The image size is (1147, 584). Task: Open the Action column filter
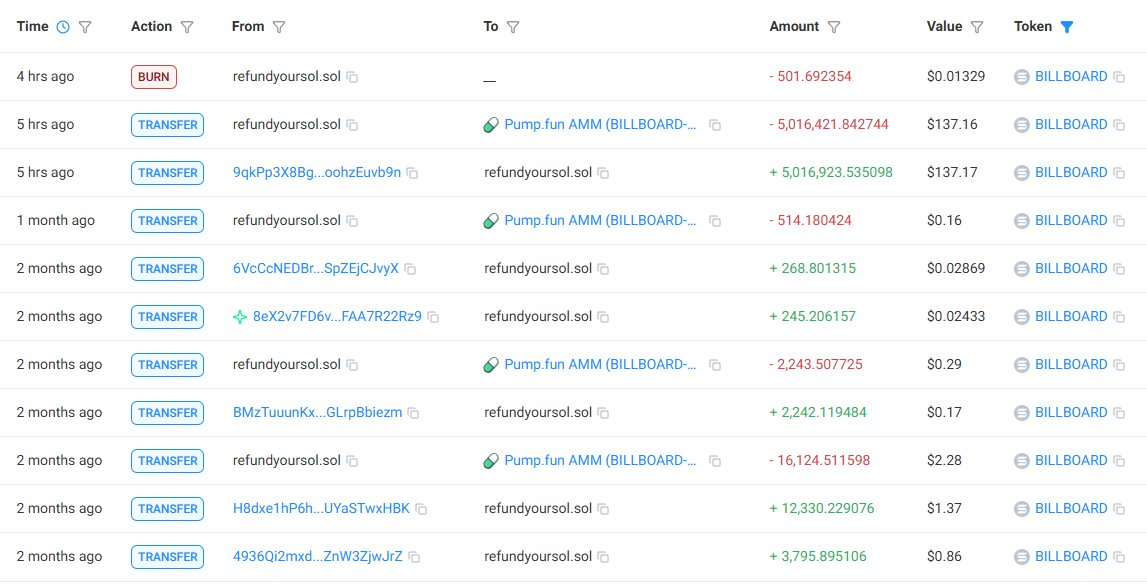187,27
